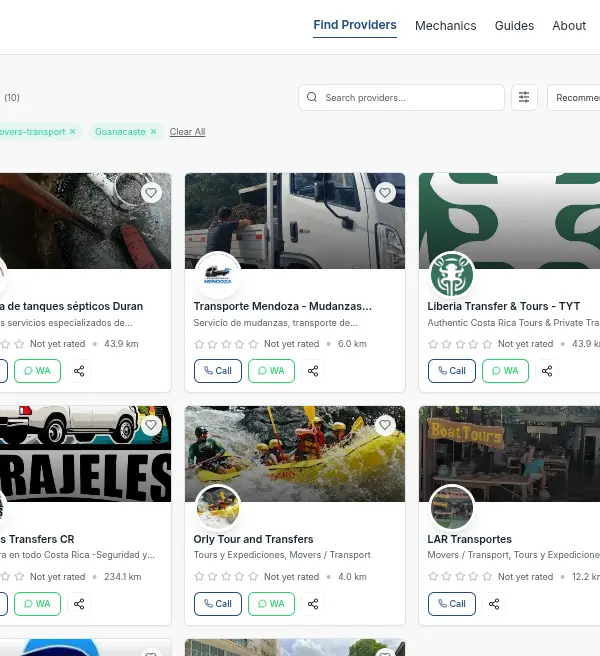Screen dimensions: 600x656
Task: Call Orly Tour and Transfers
Action: [x=218, y=604]
